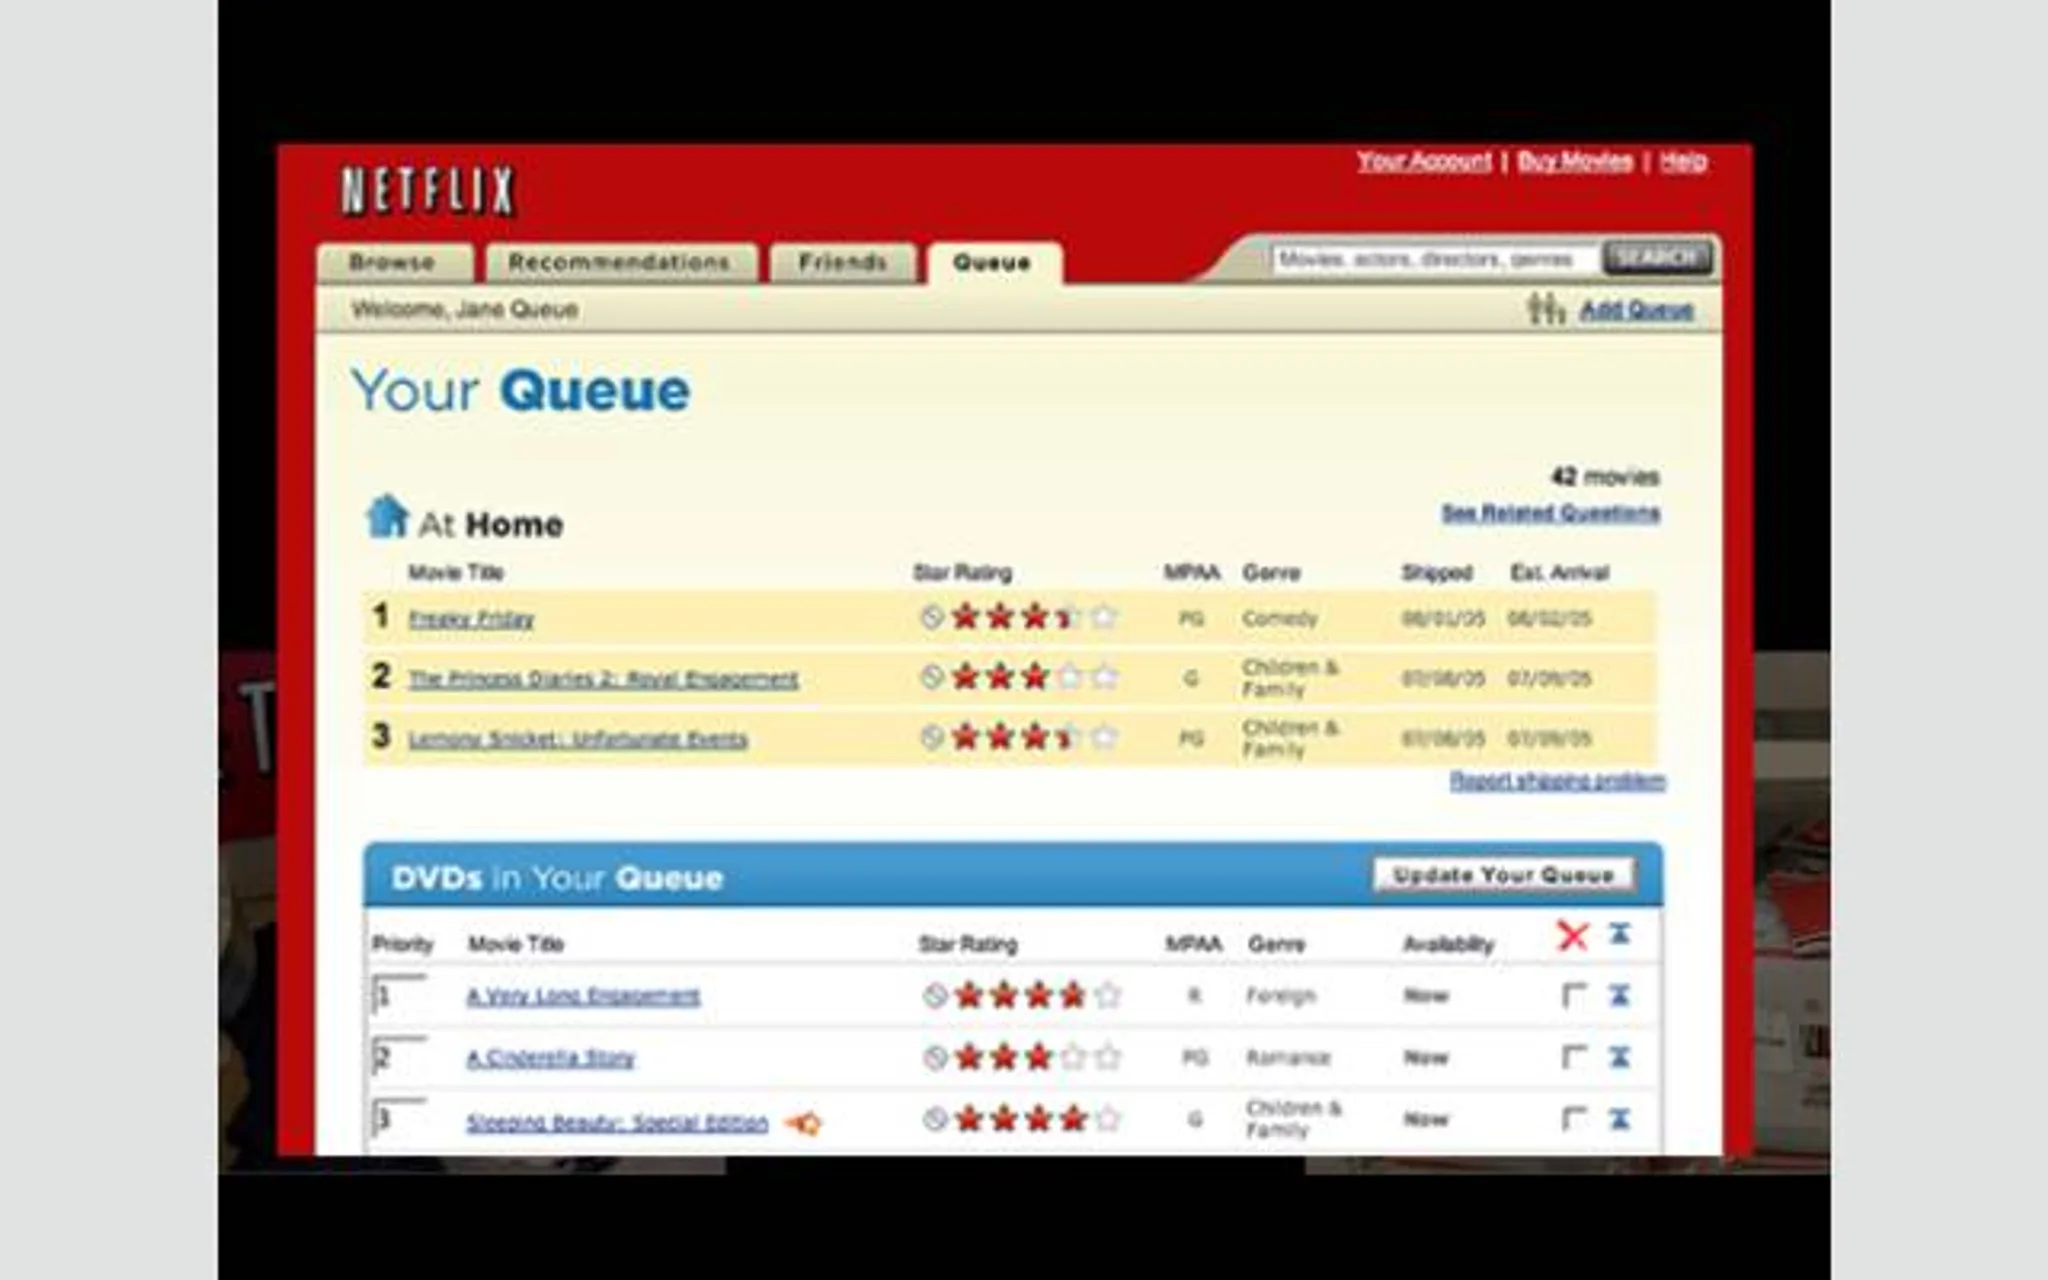2048x1280 pixels.
Task: Switch to the Friends tab
Action: click(843, 263)
